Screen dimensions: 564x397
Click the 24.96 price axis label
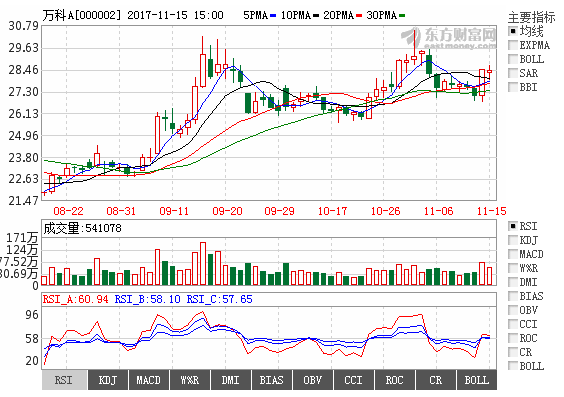pos(23,136)
